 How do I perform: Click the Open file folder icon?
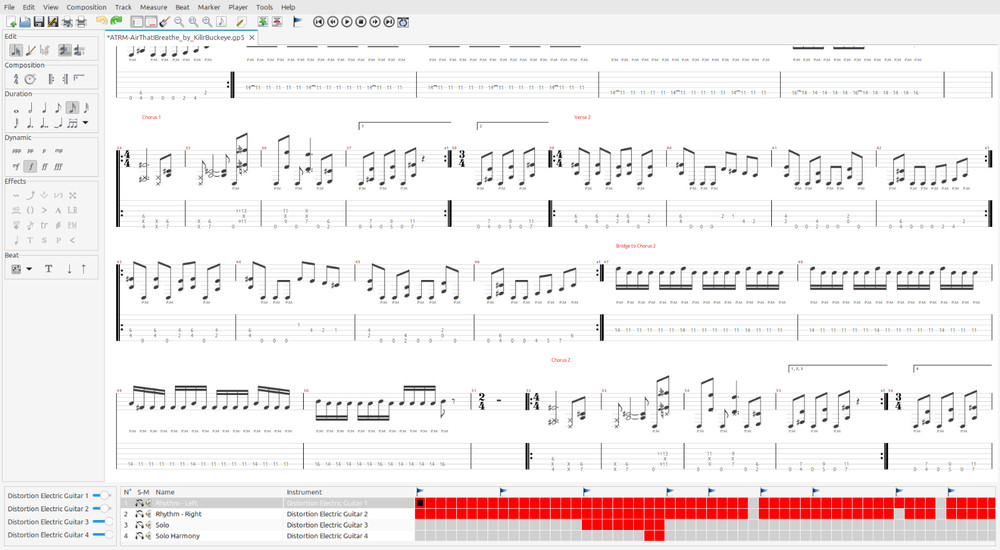pos(25,22)
